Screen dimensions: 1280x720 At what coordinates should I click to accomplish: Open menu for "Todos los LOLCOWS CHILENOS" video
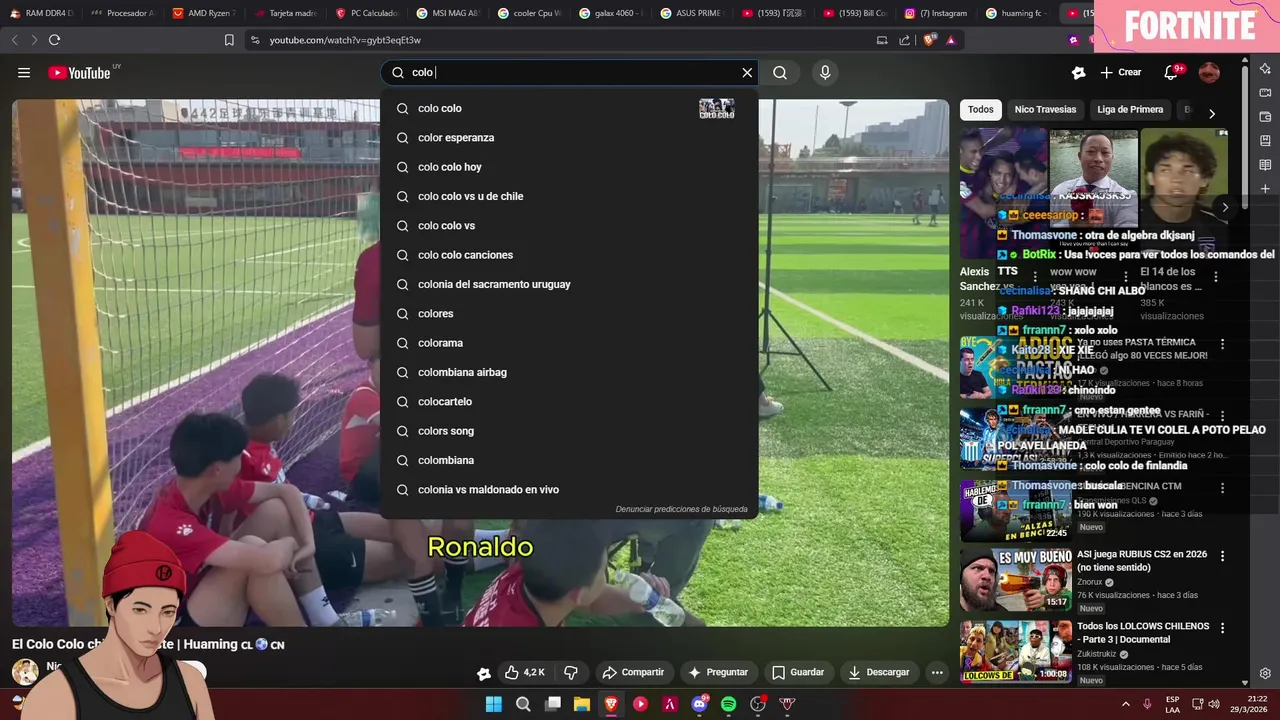(x=1222, y=629)
